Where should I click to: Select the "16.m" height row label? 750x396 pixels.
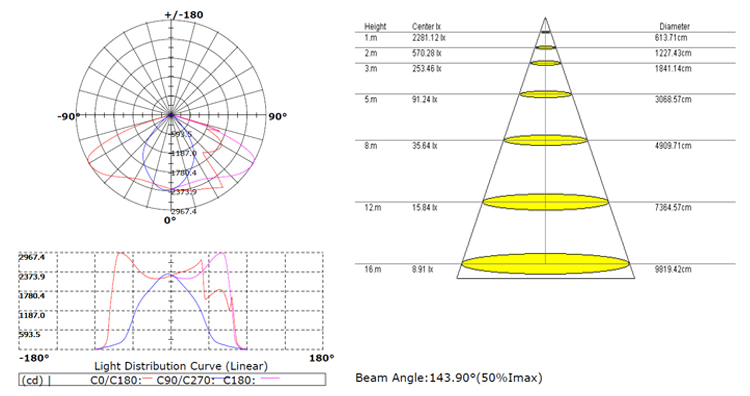[x=373, y=269]
